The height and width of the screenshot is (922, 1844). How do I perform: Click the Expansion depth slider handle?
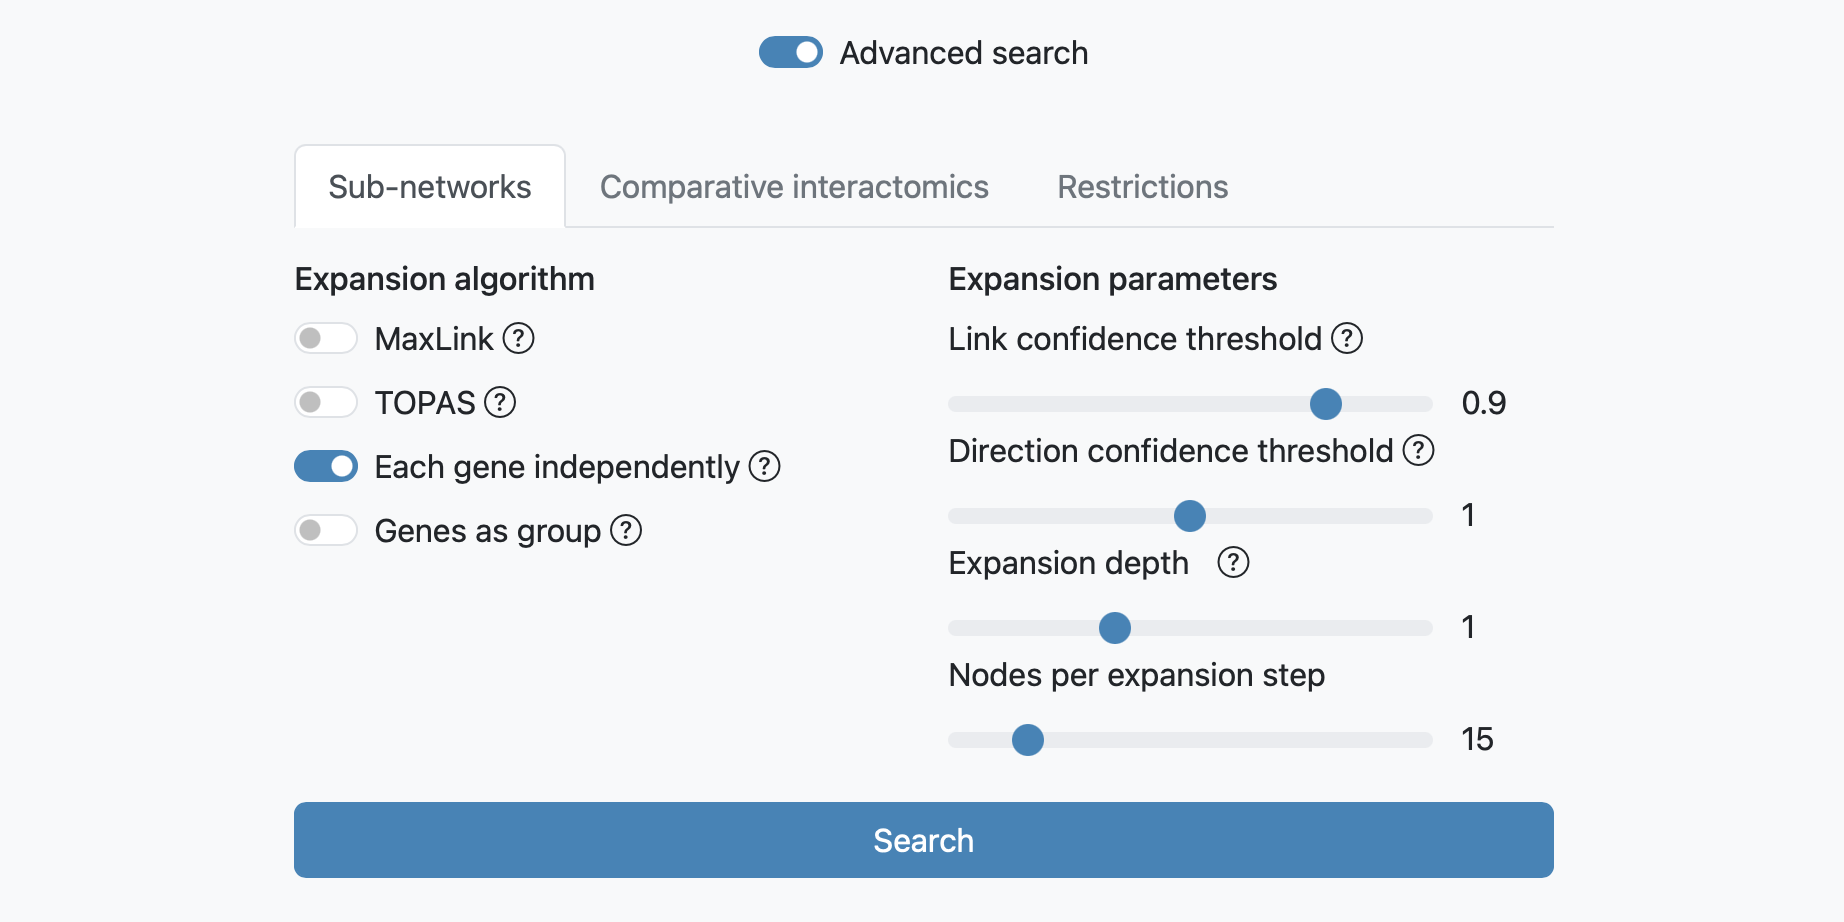1115,628
